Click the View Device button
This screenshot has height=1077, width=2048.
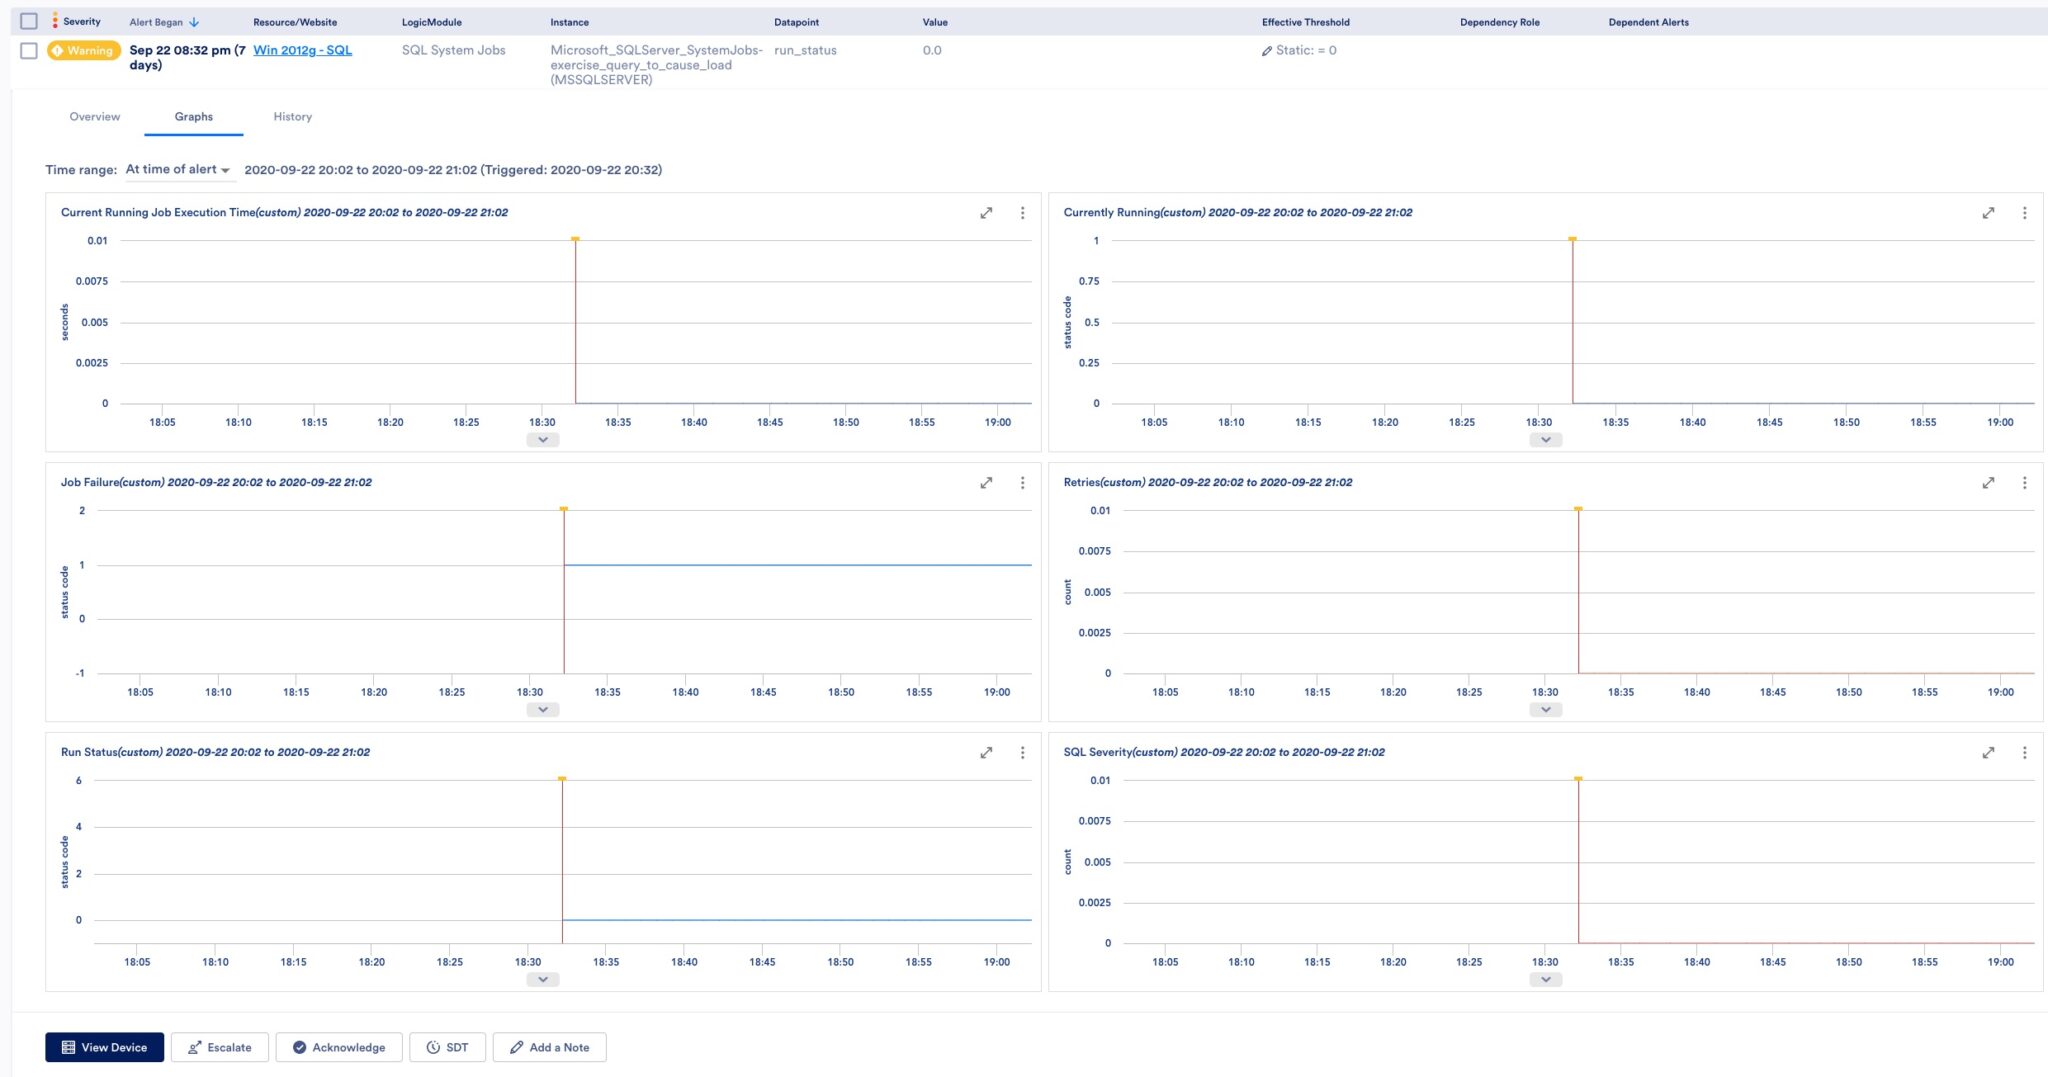click(x=104, y=1047)
